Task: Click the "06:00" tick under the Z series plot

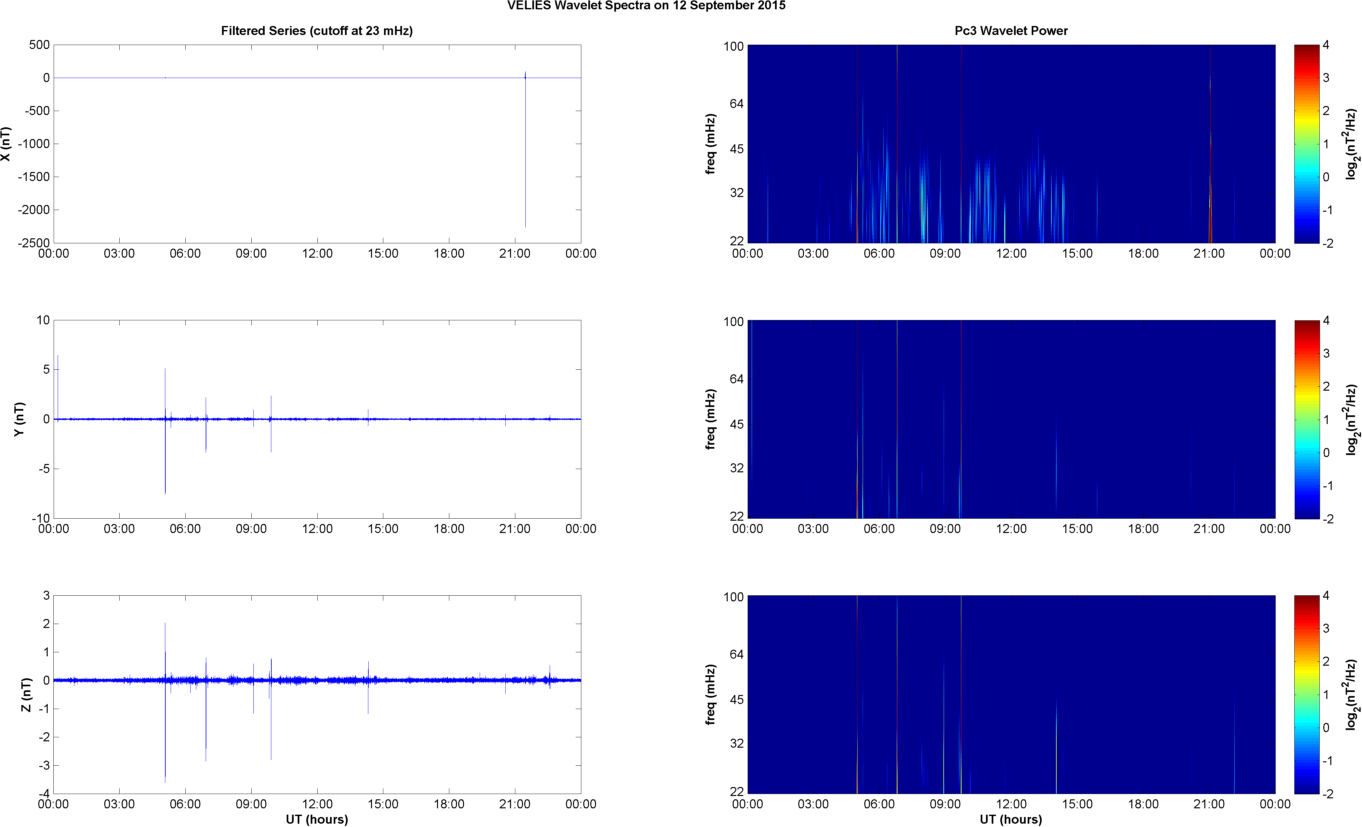Action: point(185,804)
